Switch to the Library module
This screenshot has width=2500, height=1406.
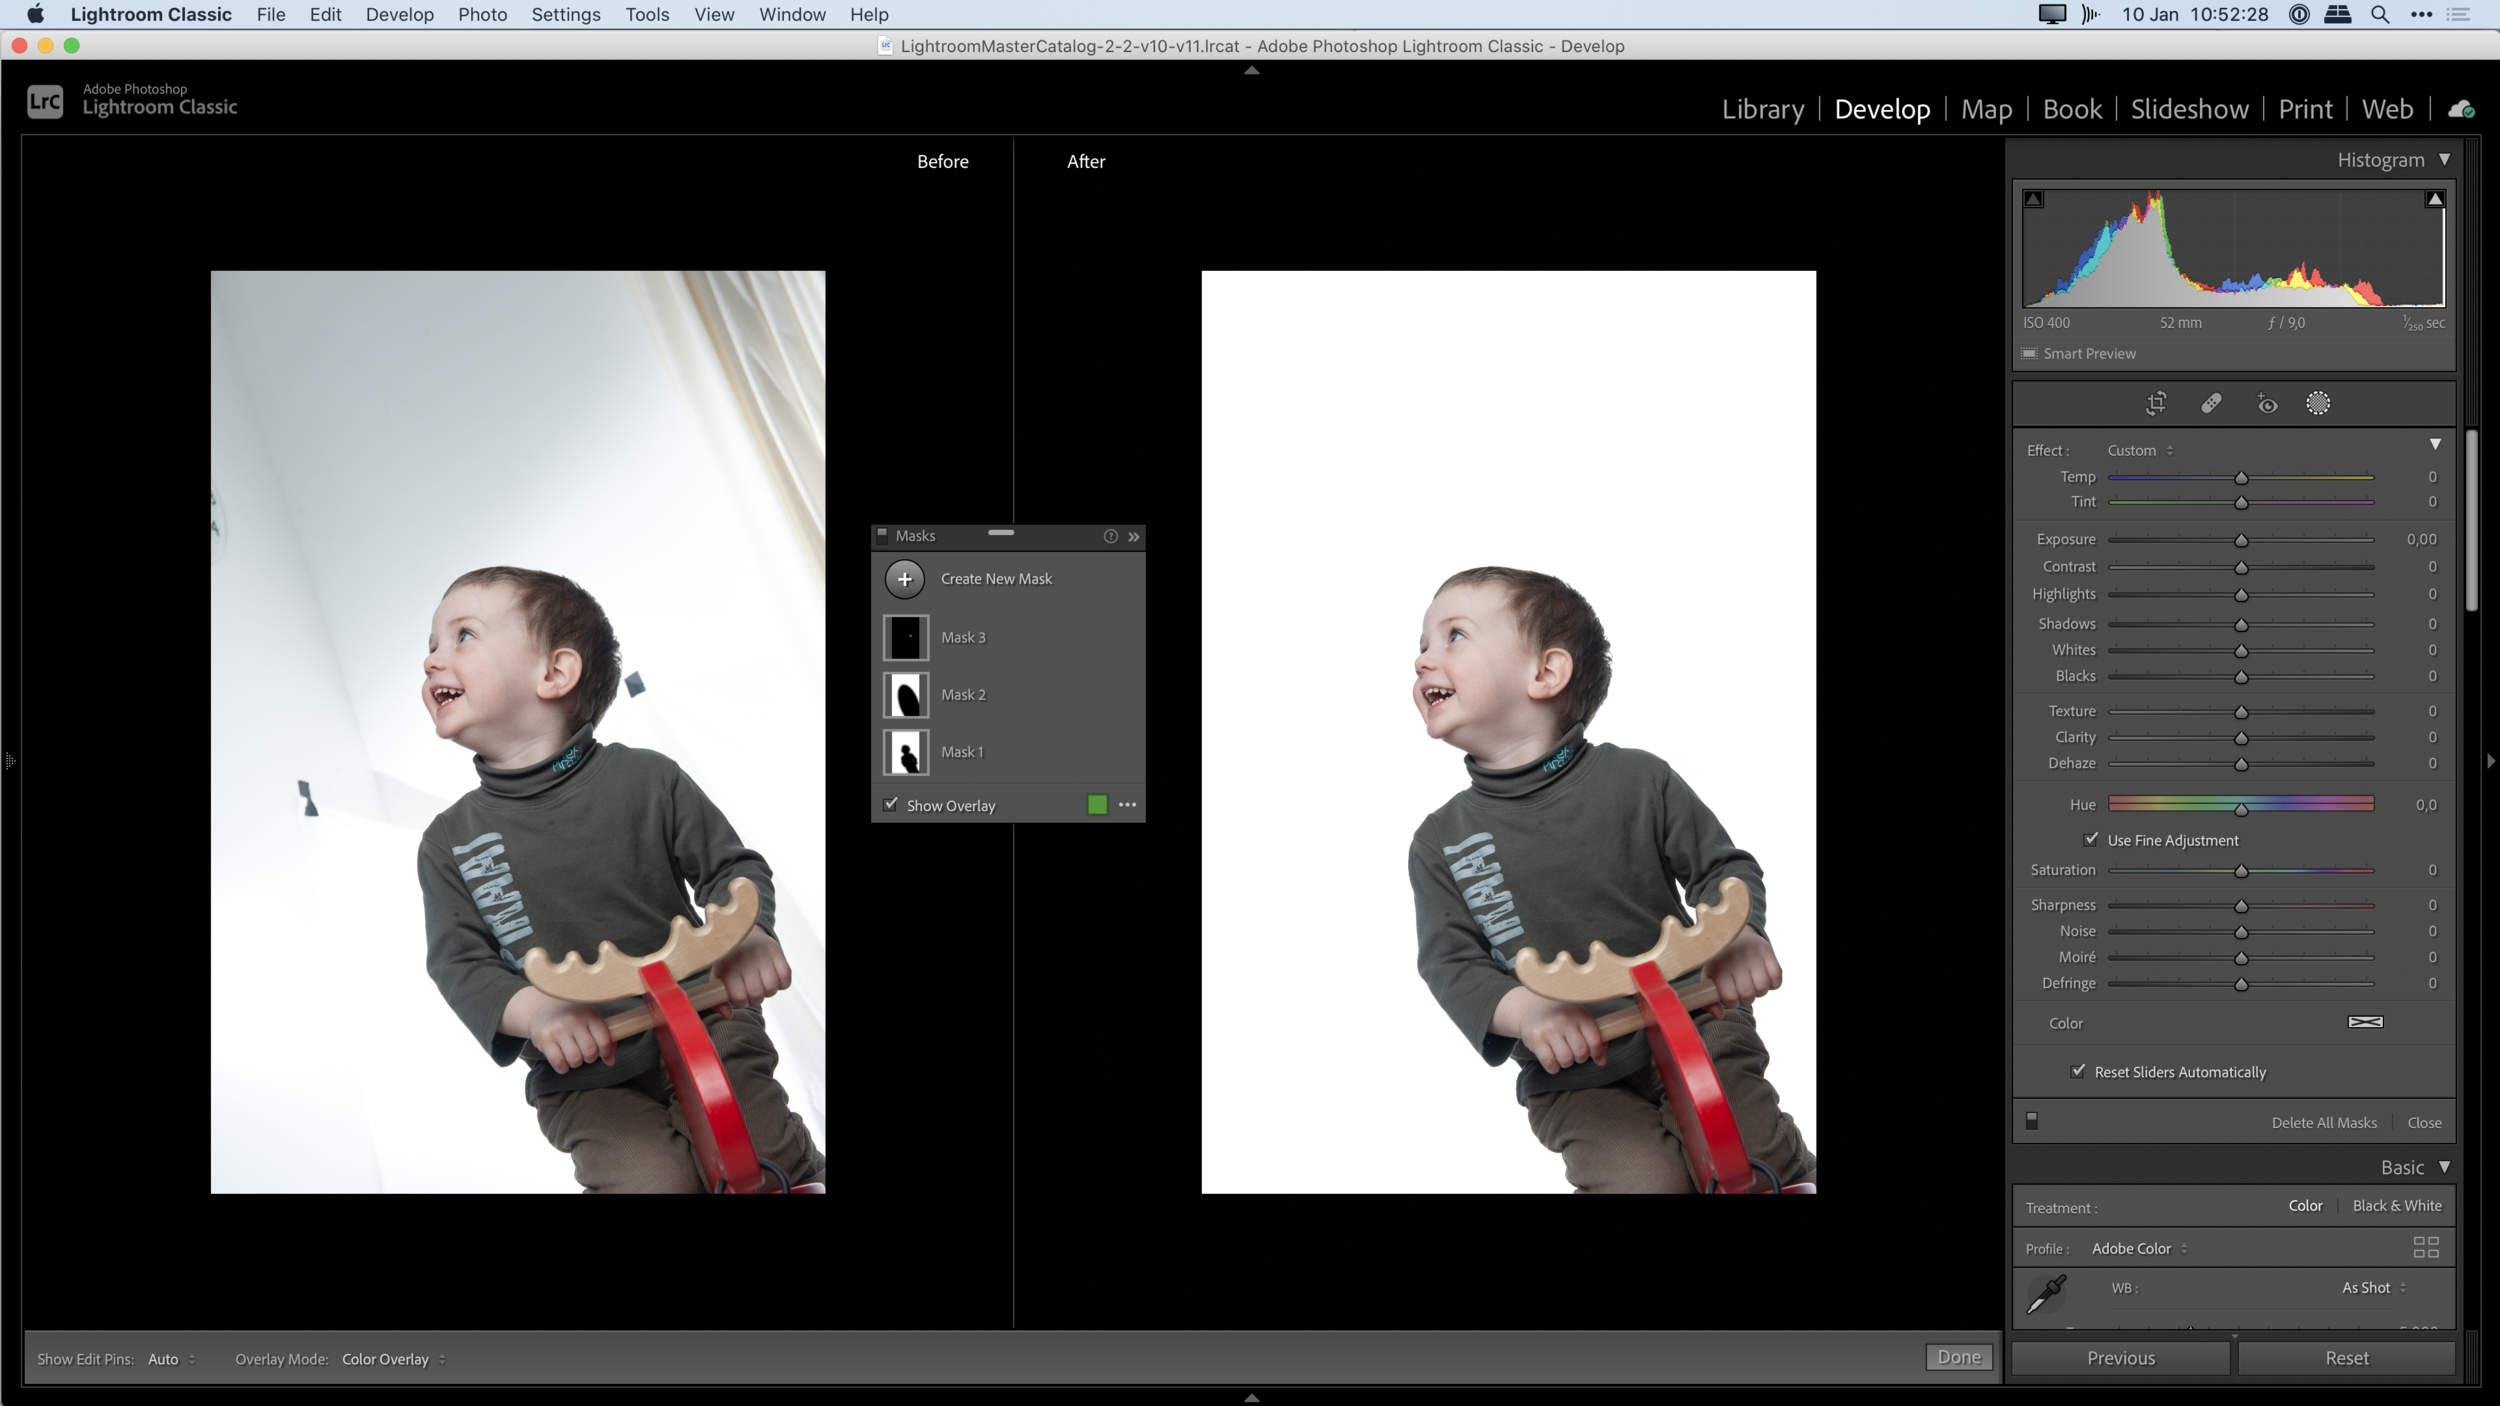(1762, 109)
